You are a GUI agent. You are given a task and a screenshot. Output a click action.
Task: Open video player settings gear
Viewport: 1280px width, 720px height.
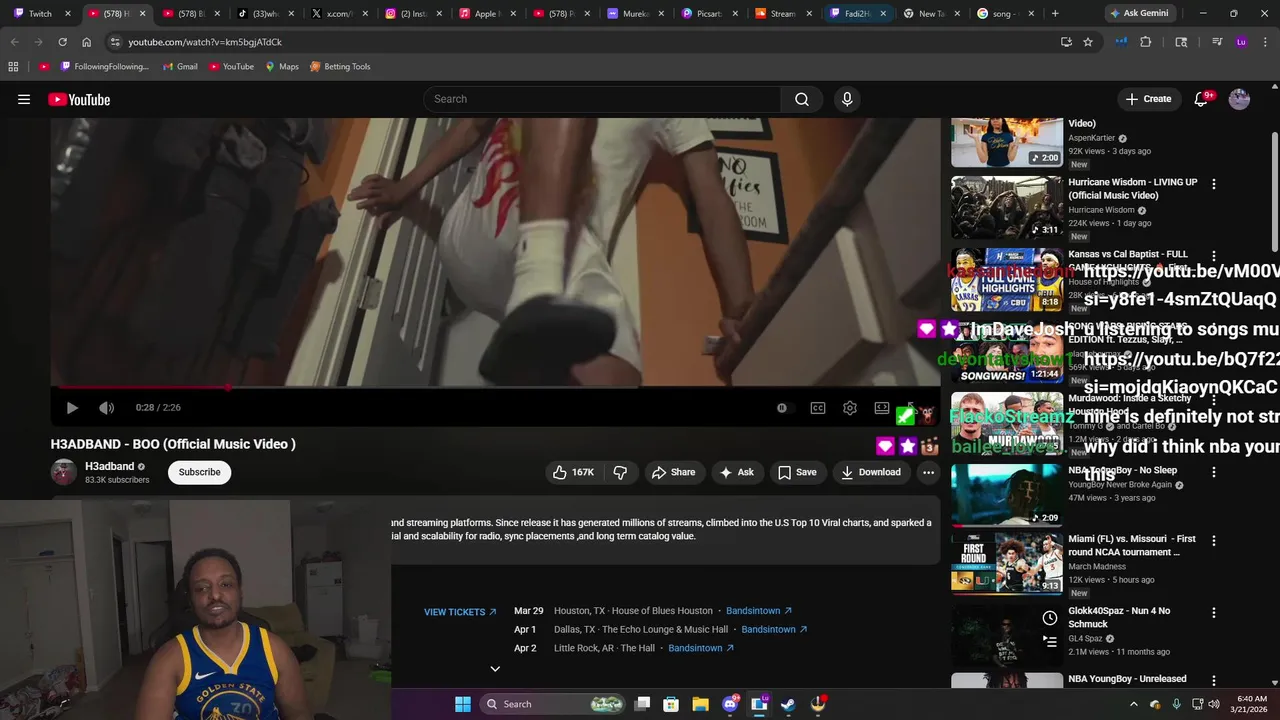pyautogui.click(x=850, y=408)
